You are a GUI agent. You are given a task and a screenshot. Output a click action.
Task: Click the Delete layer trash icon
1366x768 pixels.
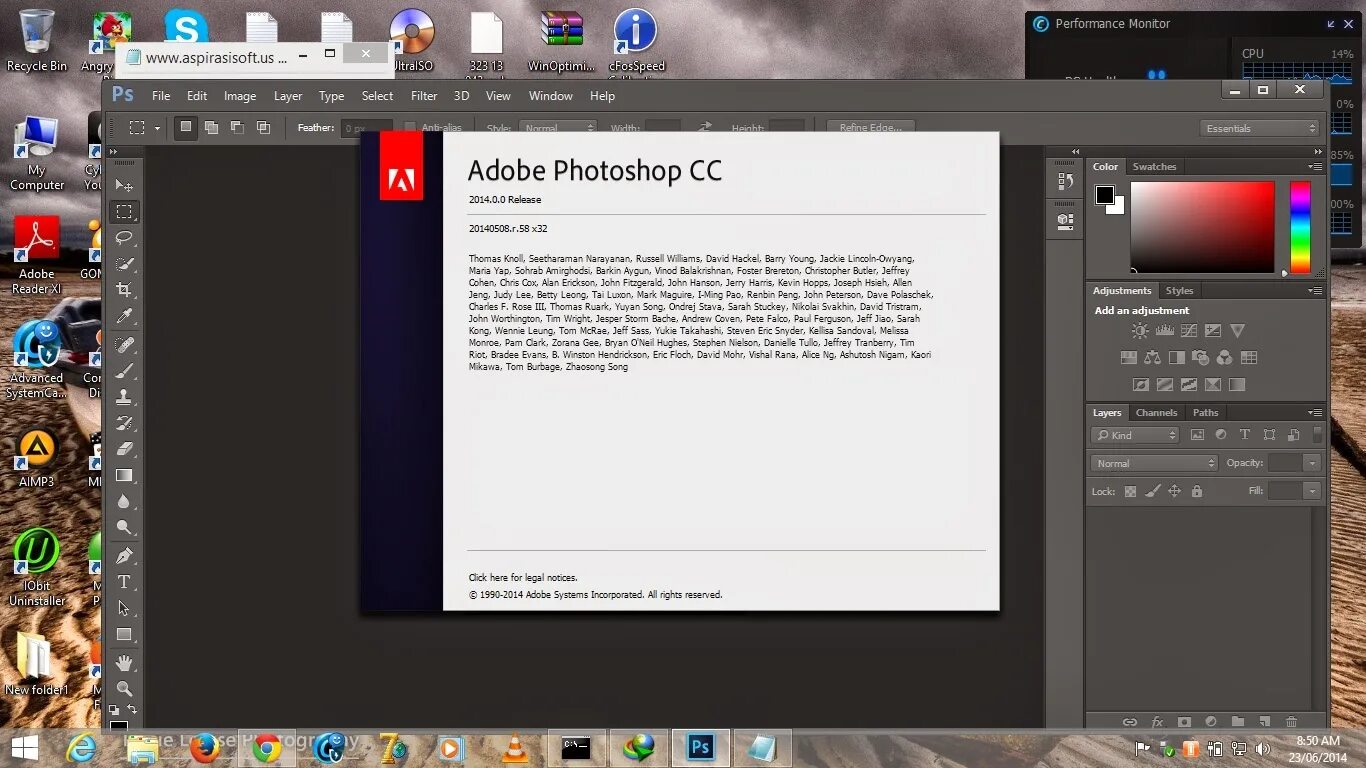click(1291, 721)
